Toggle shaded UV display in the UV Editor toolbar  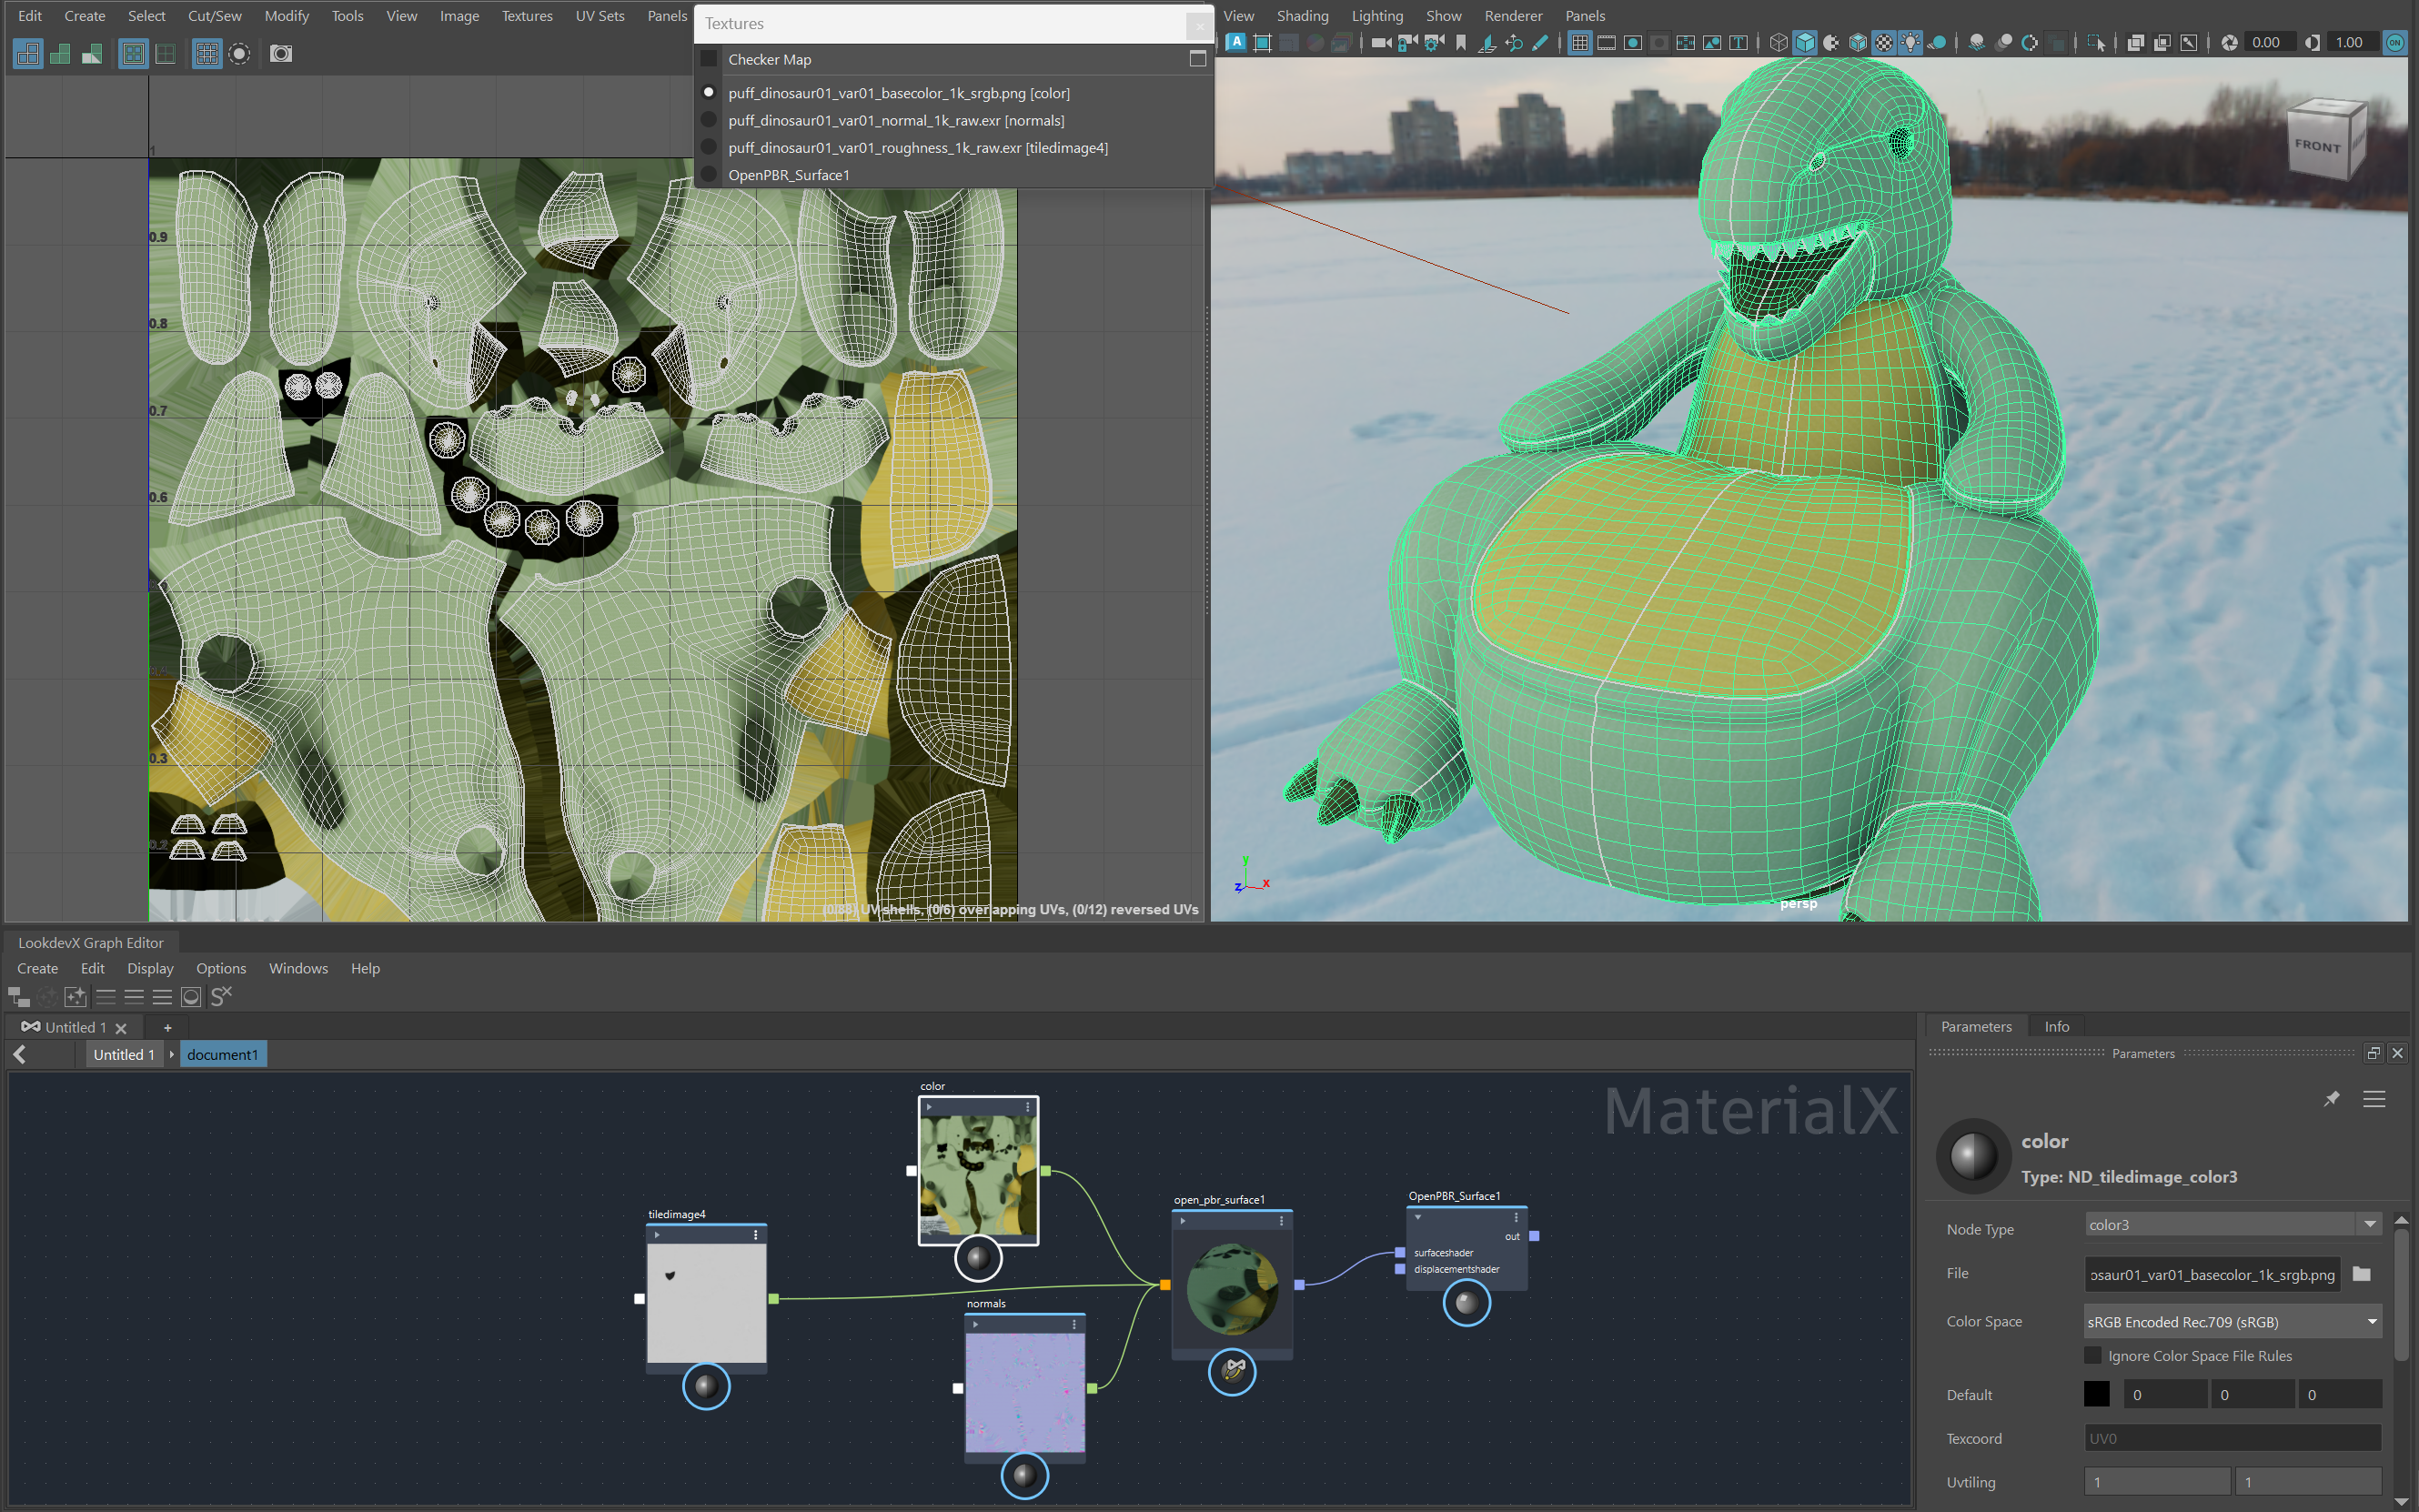[x=60, y=54]
